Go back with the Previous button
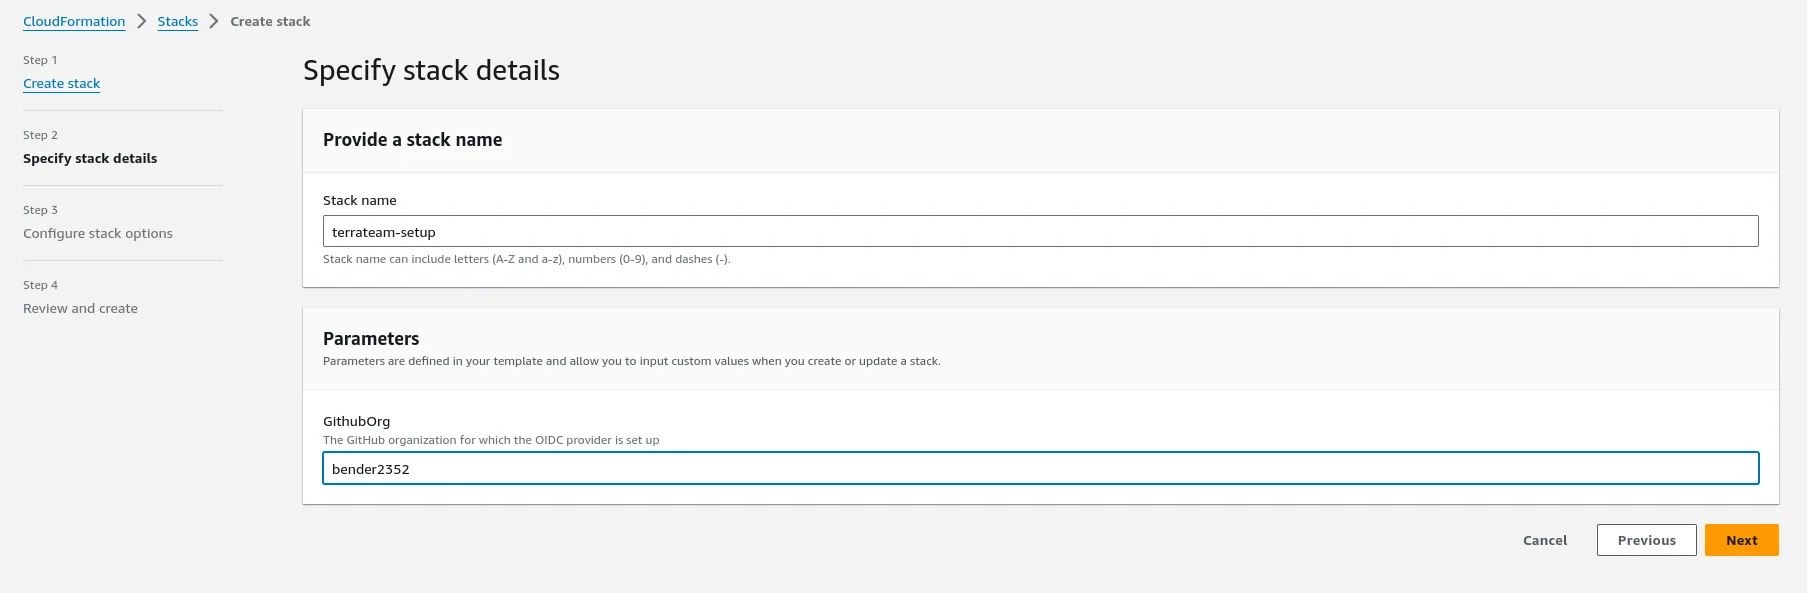Screen dimensions: 1807x593 [1646, 540]
